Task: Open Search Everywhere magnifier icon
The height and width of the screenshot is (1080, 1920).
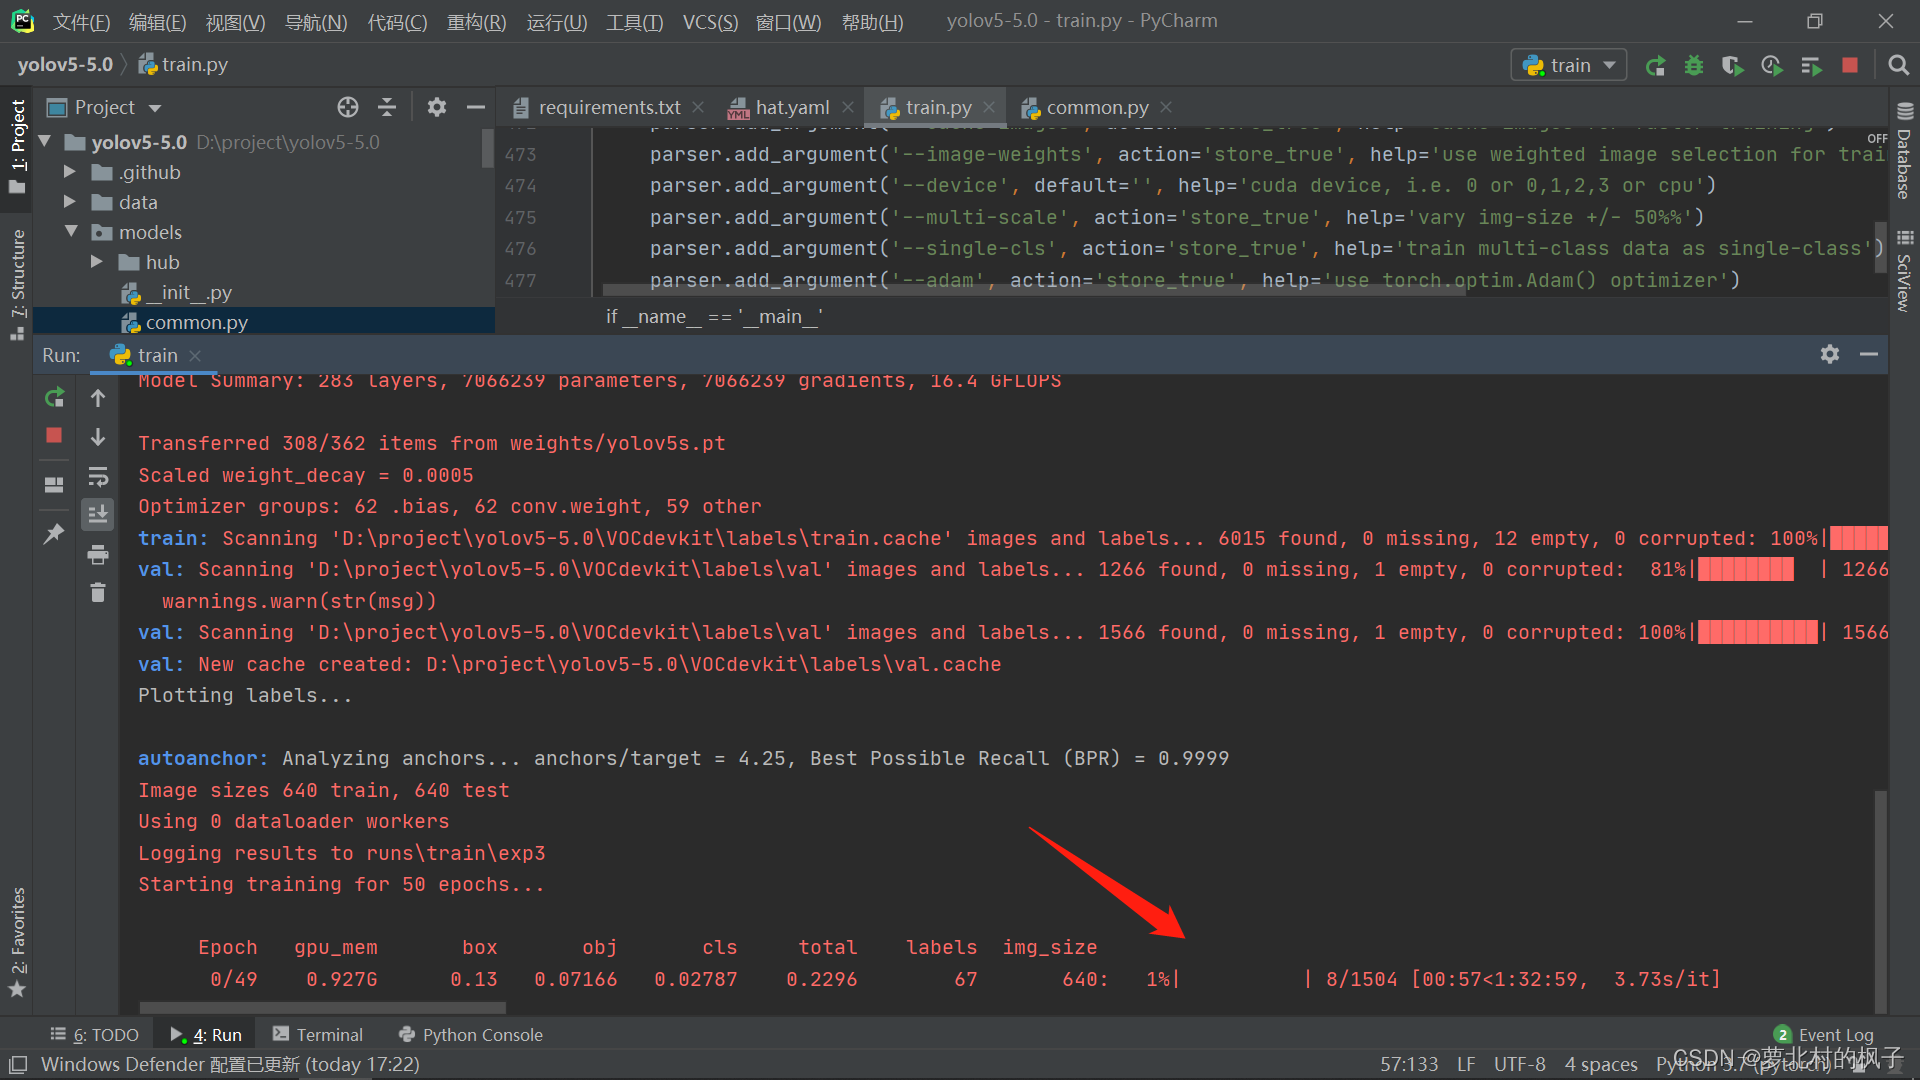Action: point(1898,66)
